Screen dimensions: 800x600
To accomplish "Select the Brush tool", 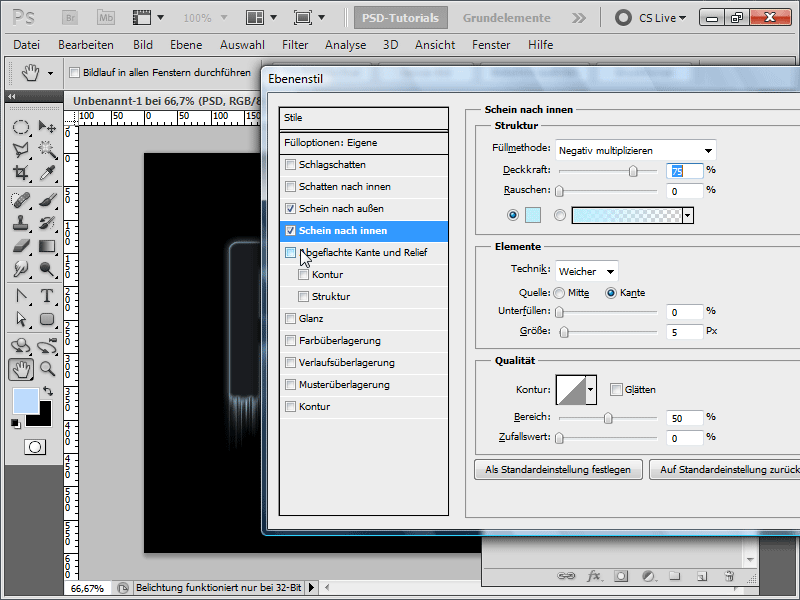I will point(47,199).
